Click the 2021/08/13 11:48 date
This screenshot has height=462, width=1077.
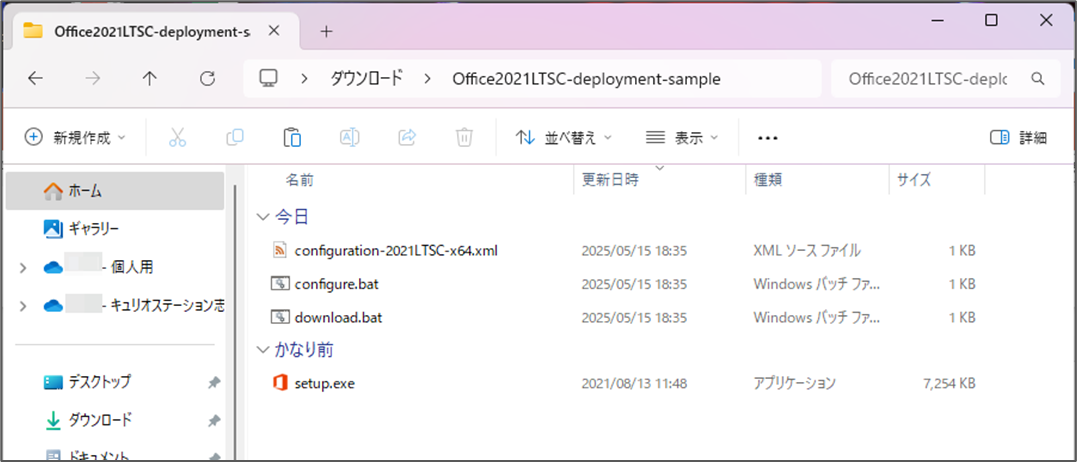point(635,383)
